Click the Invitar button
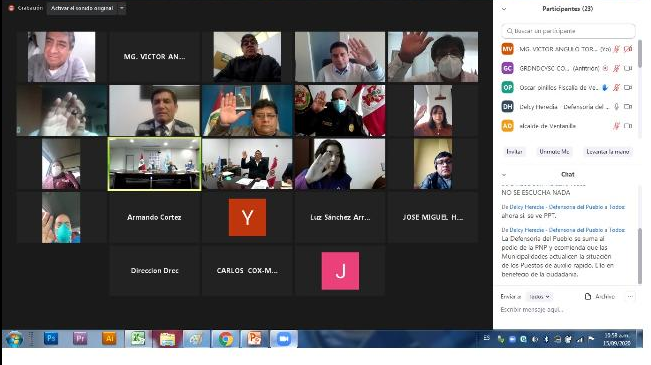Image resolution: width=651 pixels, height=365 pixels. click(514, 152)
